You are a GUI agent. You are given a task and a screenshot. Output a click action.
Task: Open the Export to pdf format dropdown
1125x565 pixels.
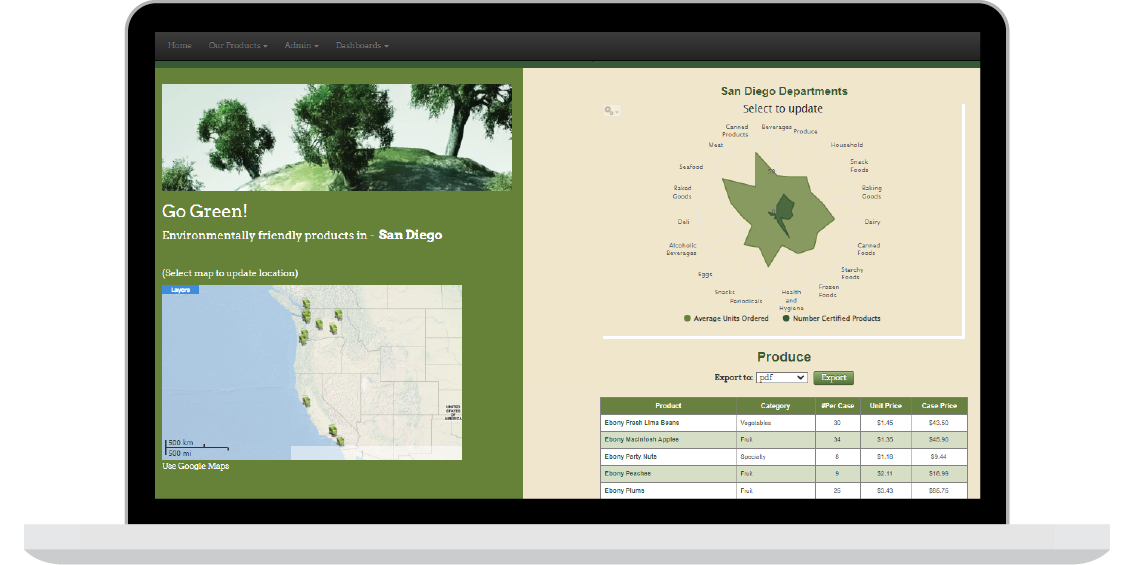(x=781, y=378)
